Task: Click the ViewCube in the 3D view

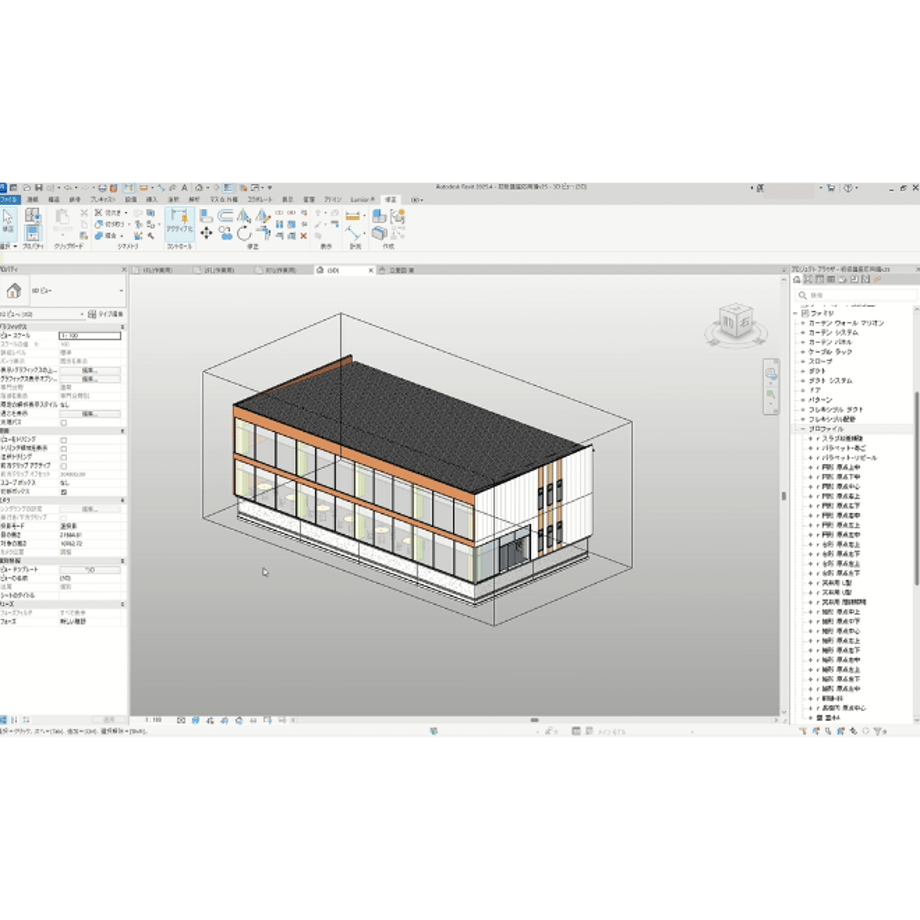Action: [x=736, y=322]
